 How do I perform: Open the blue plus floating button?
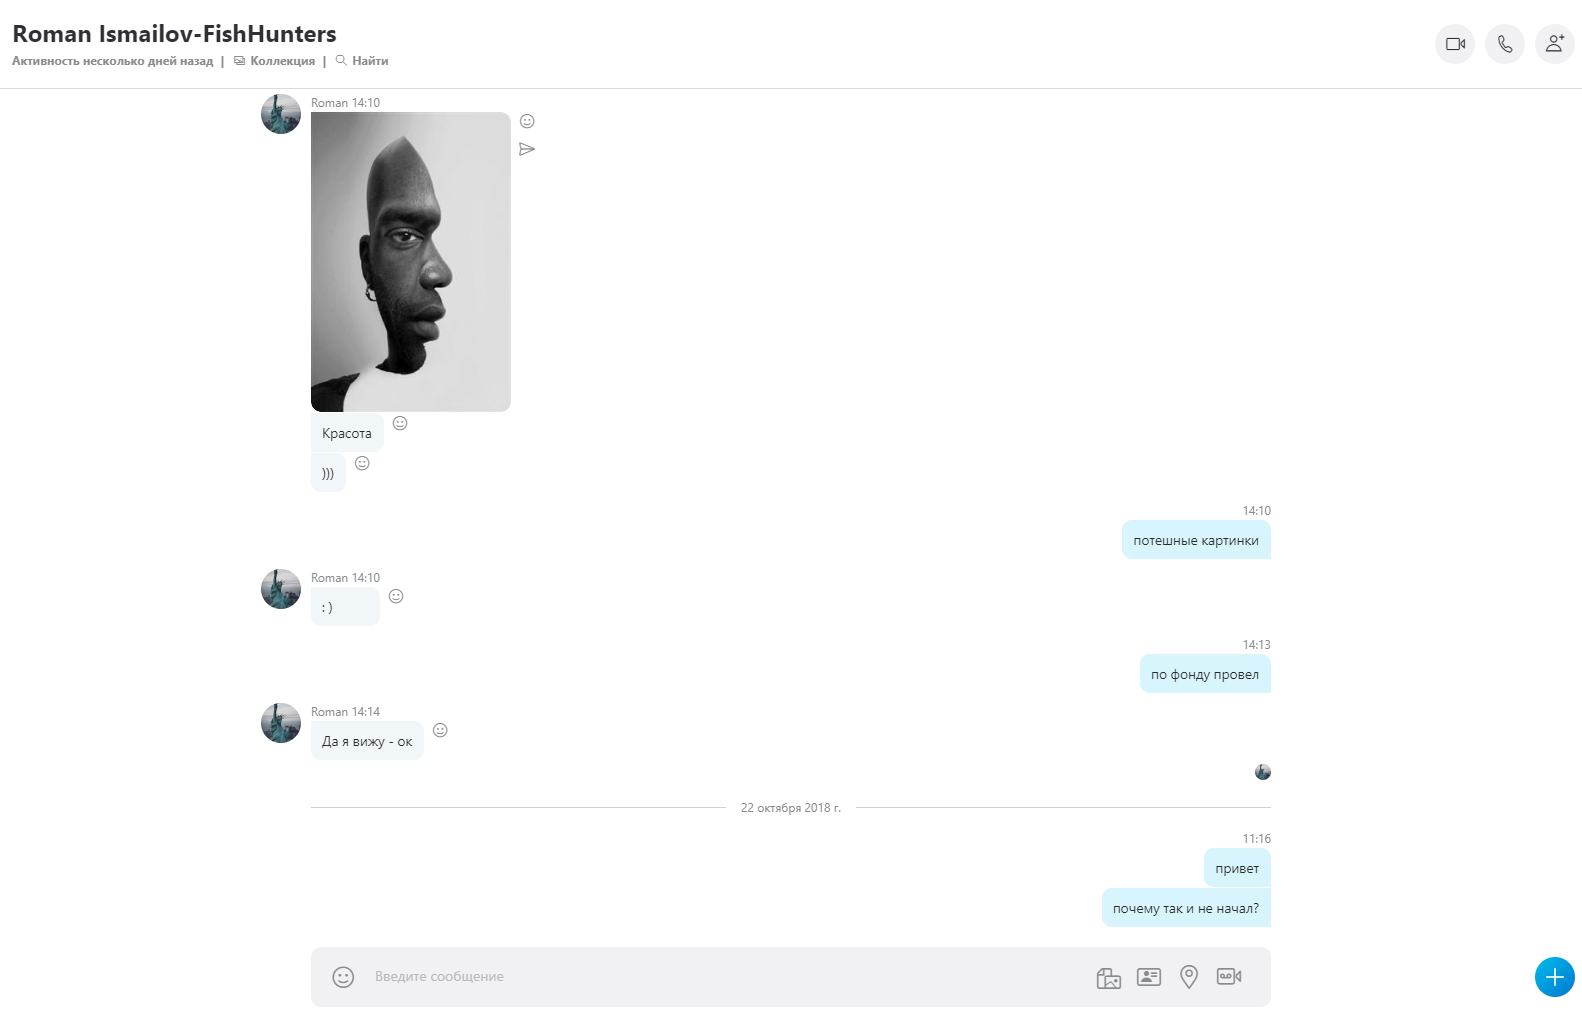pyautogui.click(x=1555, y=977)
